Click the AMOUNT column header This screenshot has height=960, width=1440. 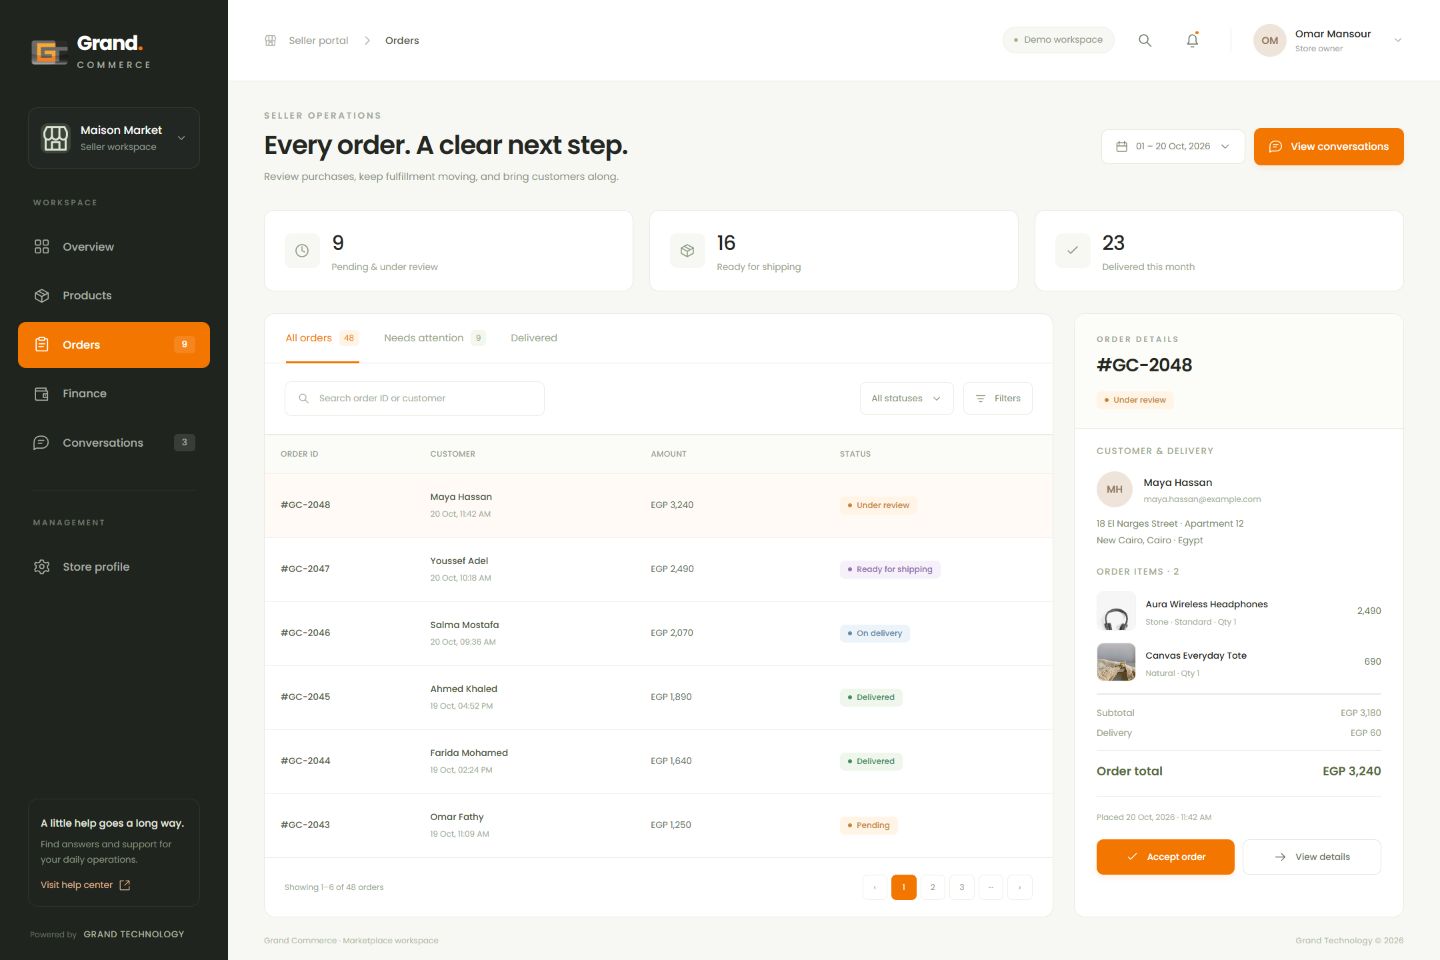tap(669, 454)
